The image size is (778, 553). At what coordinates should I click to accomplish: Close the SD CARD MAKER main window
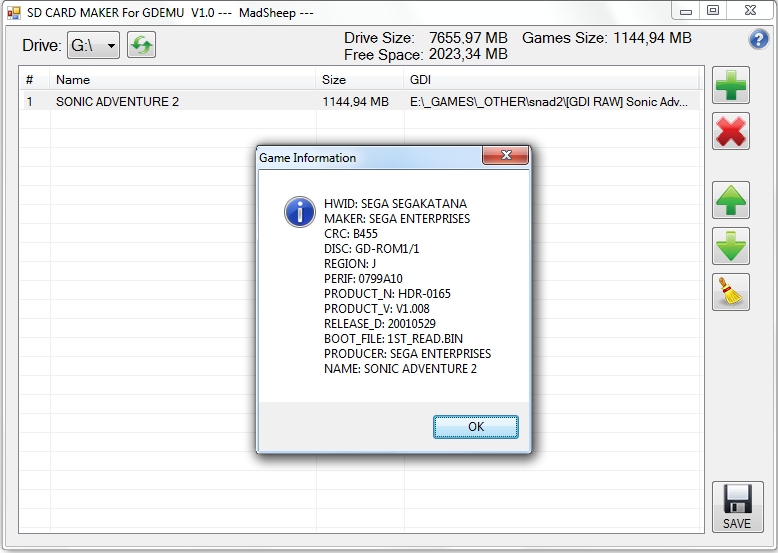750,11
